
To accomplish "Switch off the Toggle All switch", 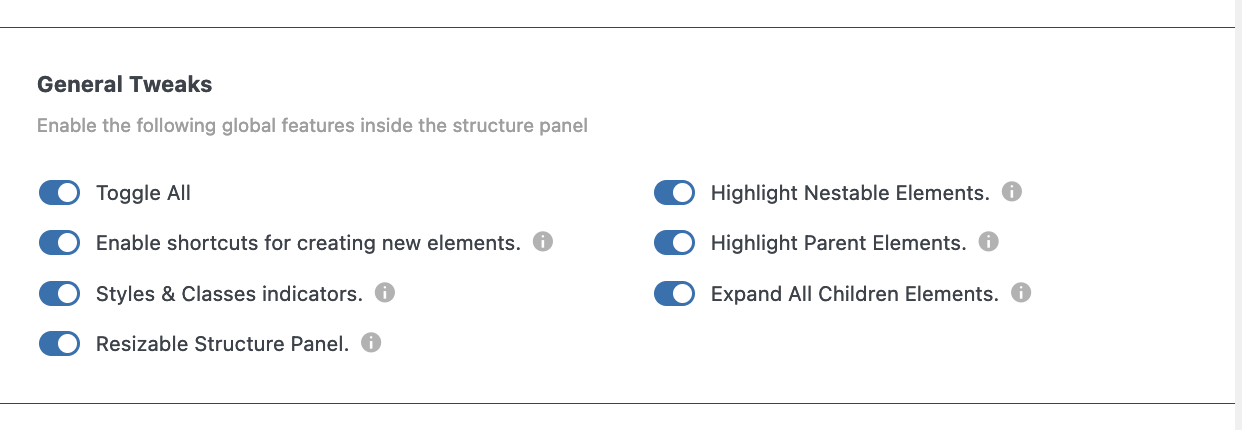I will click(x=59, y=193).
